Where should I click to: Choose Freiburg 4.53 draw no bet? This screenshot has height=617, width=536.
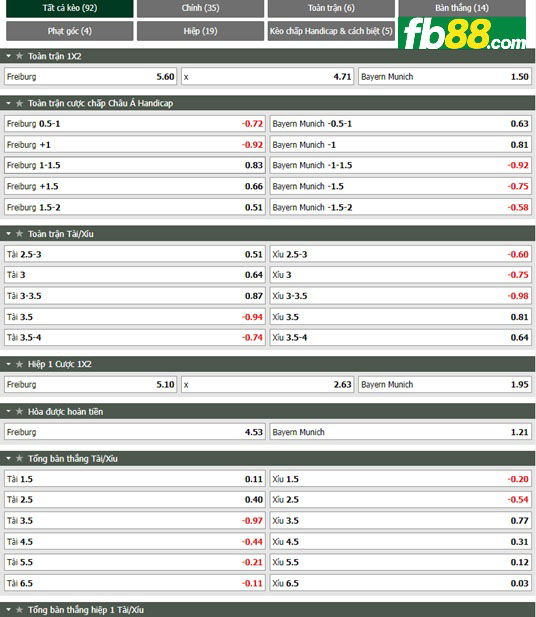135,432
